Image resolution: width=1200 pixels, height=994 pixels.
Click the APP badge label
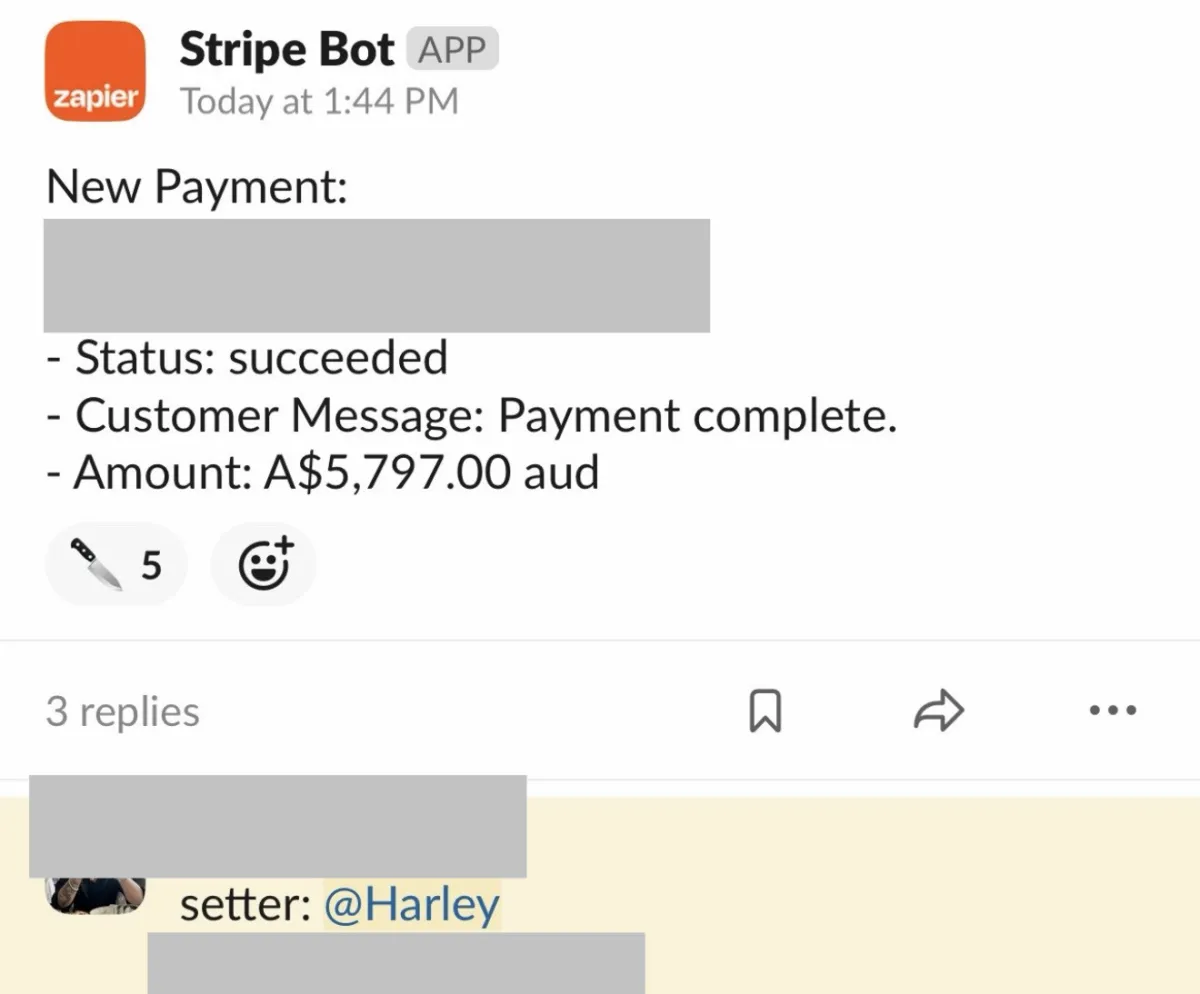[x=452, y=50]
